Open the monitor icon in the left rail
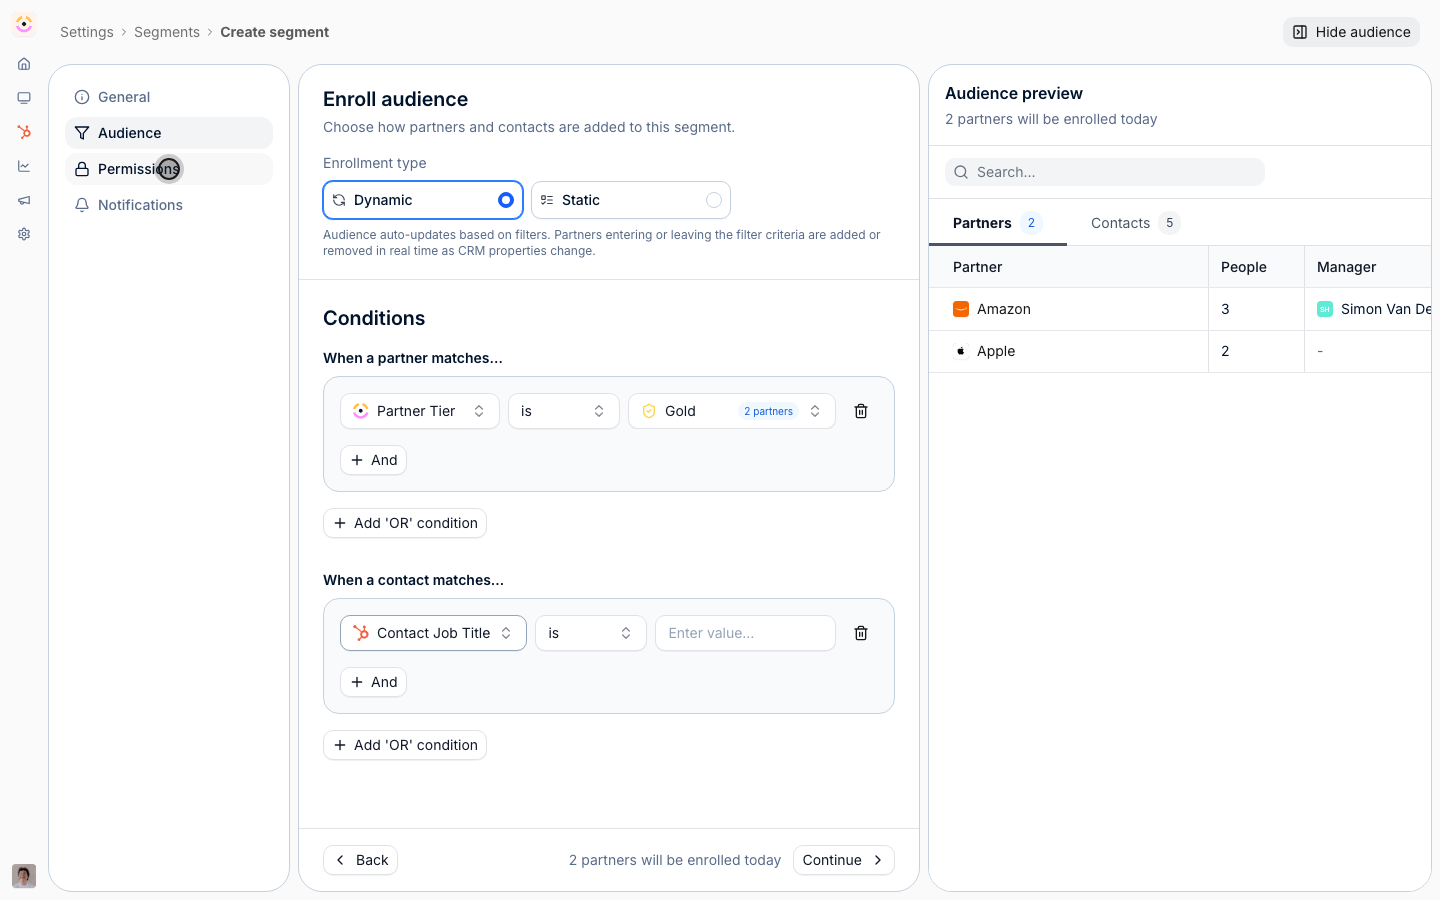Screen dimensions: 1440x900 [x=24, y=98]
